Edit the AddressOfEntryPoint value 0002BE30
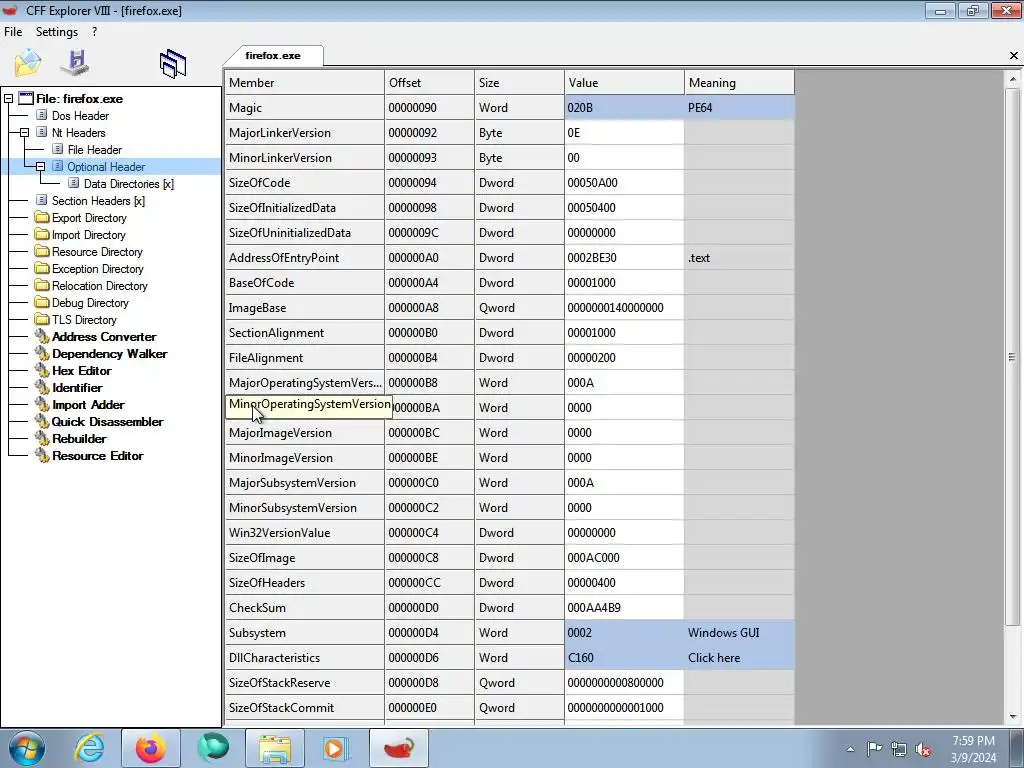1024x768 pixels. 624,257
